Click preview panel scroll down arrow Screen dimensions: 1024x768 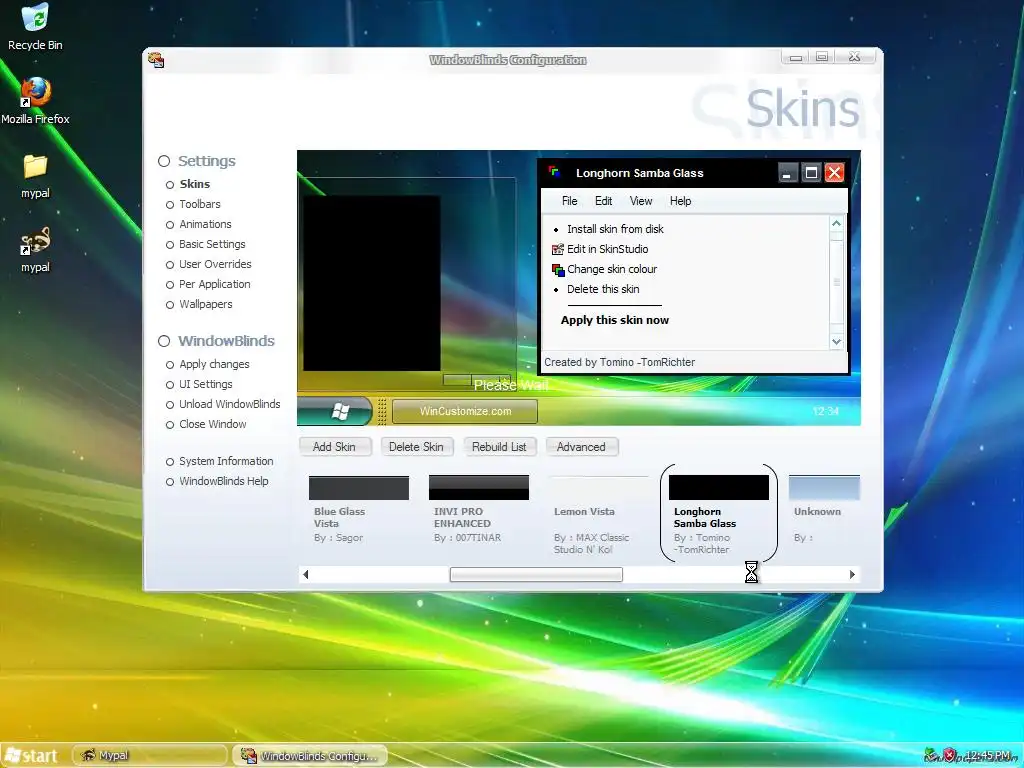click(x=837, y=342)
